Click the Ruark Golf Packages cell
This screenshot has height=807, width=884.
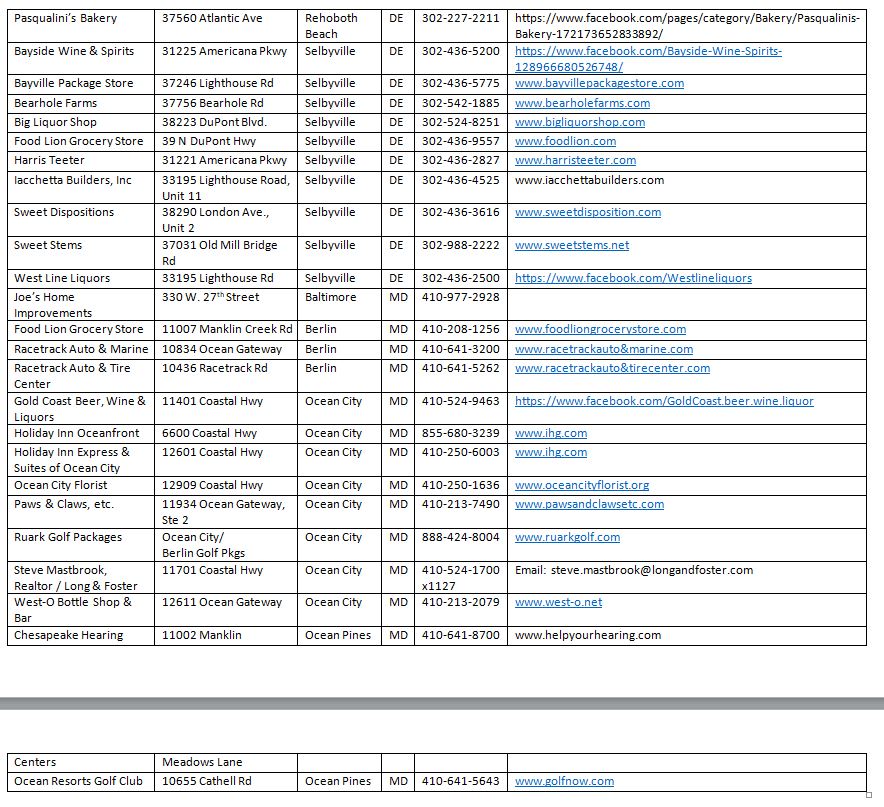pos(81,545)
